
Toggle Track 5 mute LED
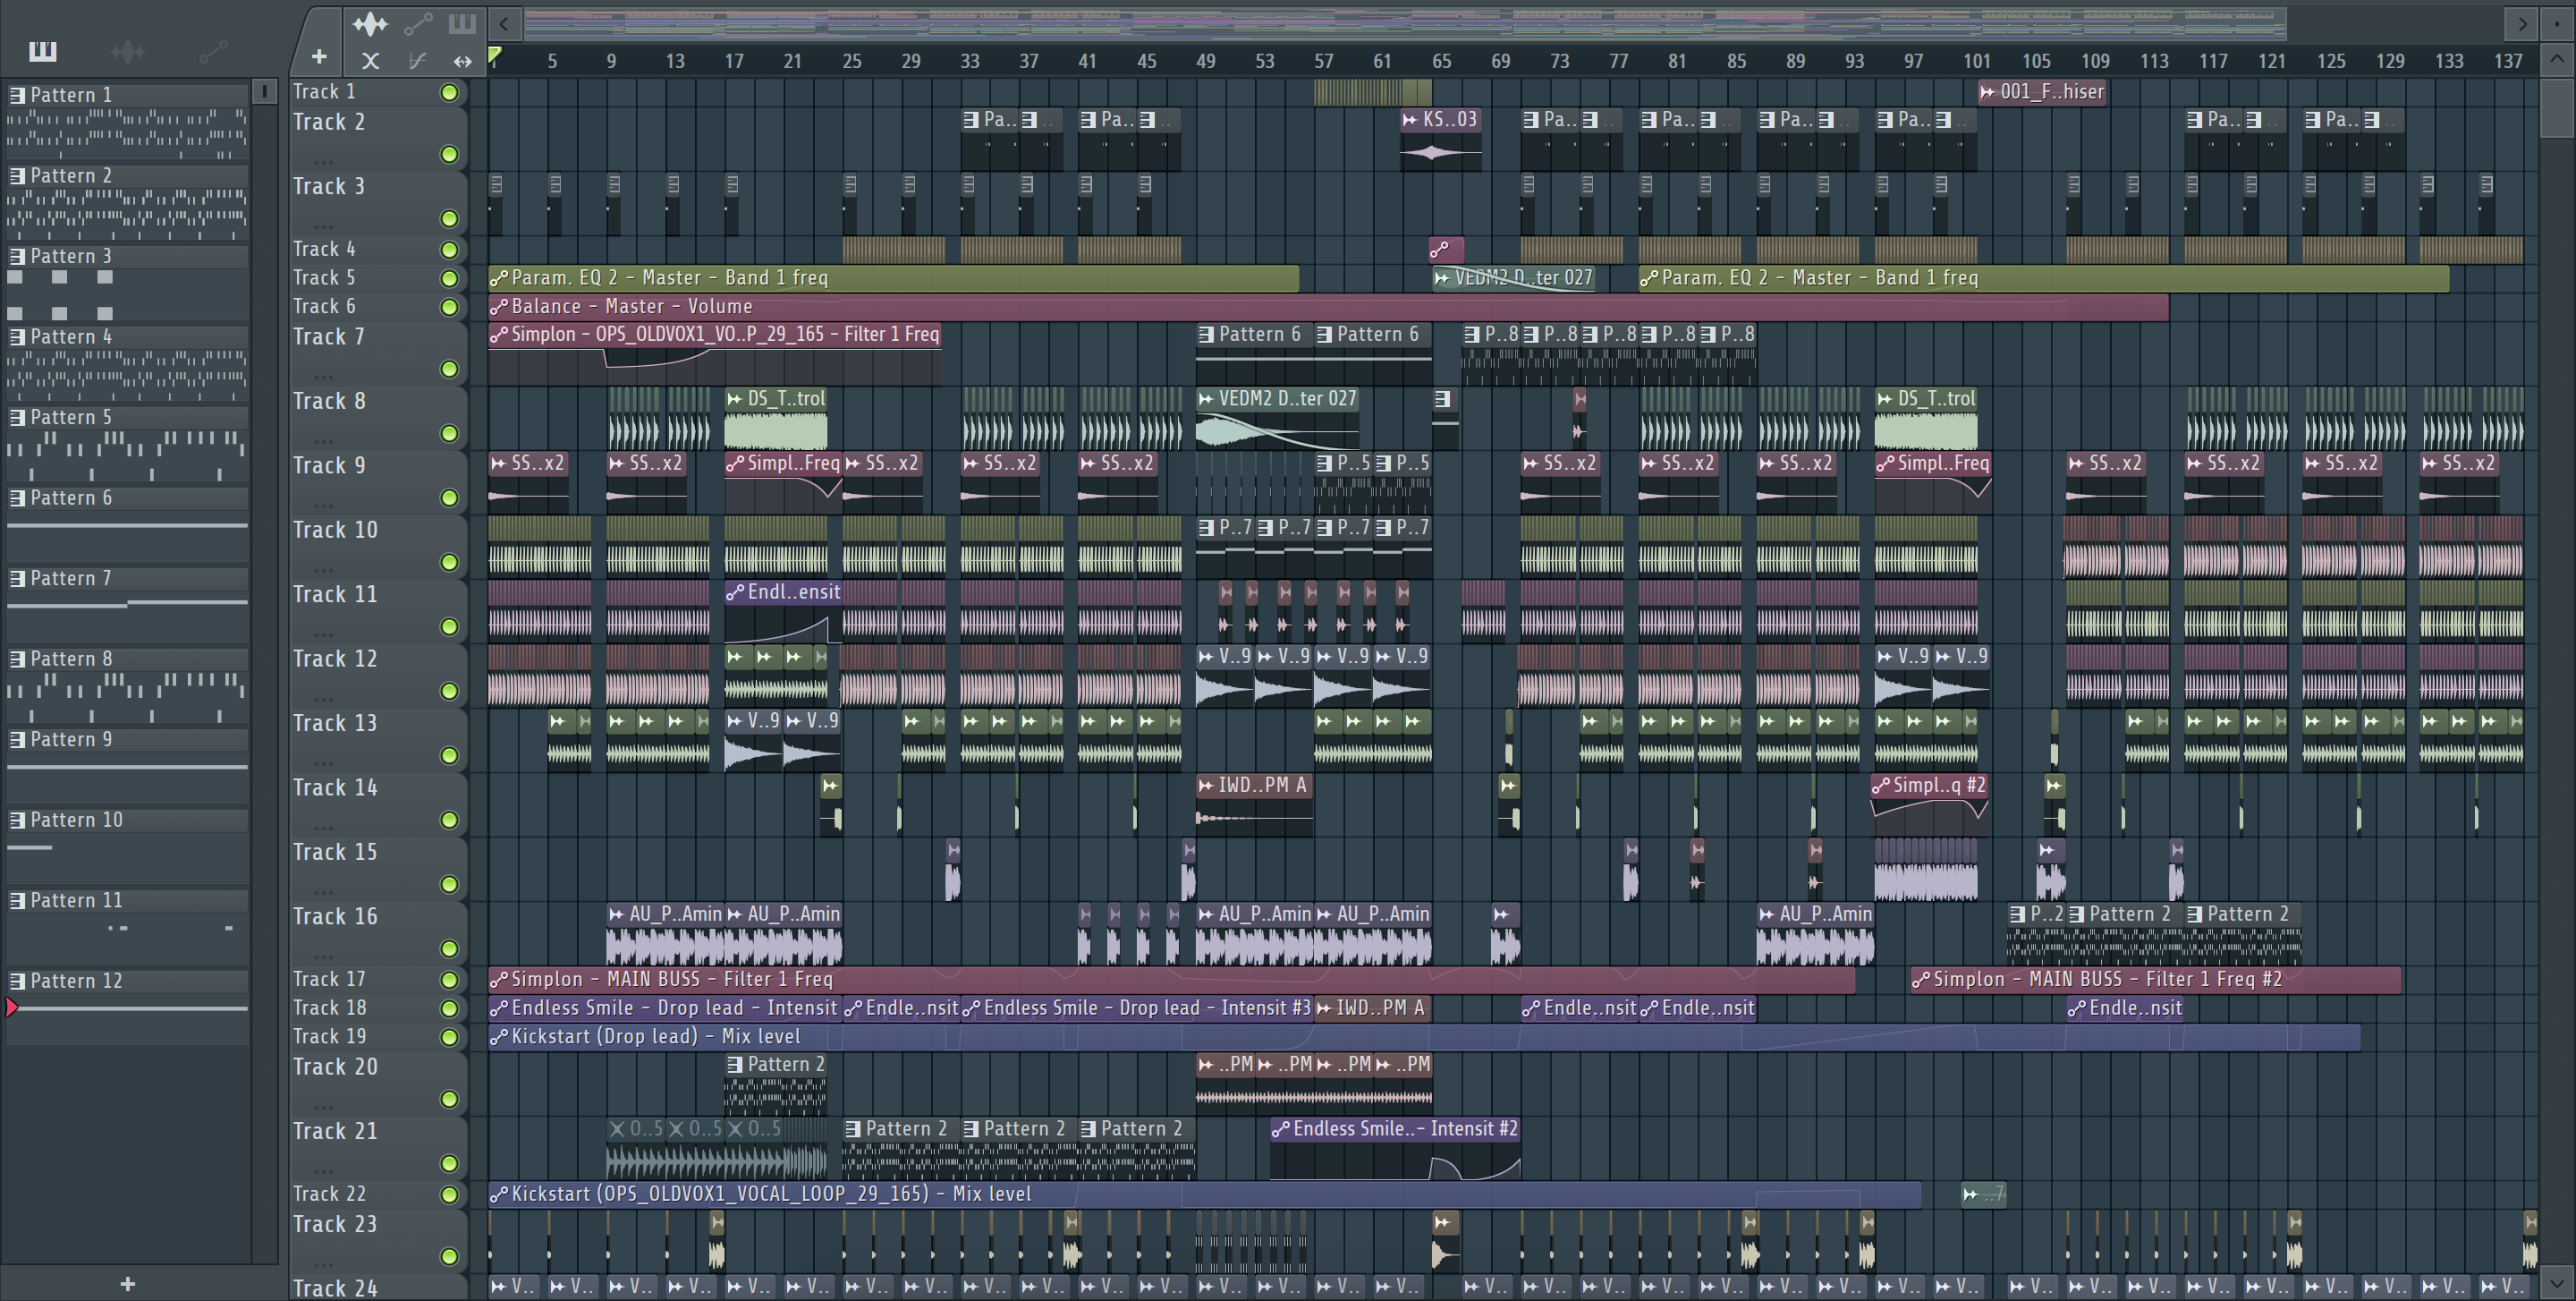coord(450,278)
